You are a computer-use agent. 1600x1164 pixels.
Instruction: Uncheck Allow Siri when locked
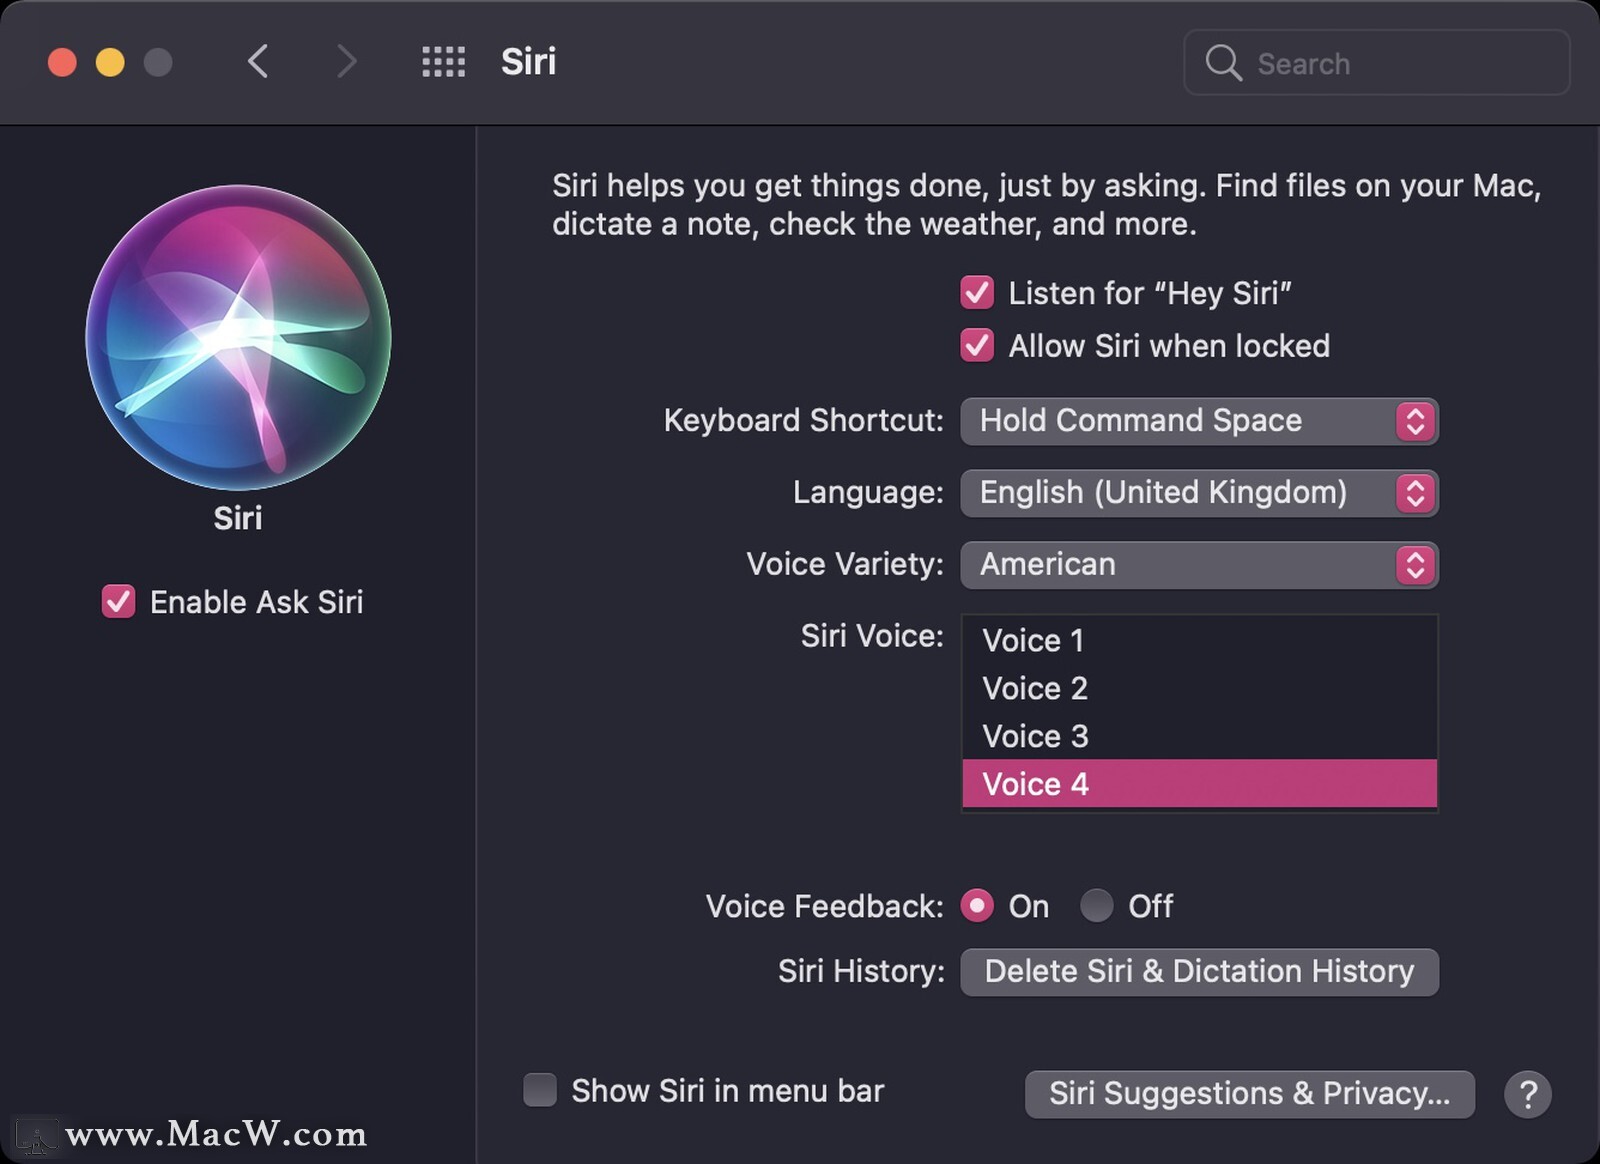[977, 346]
